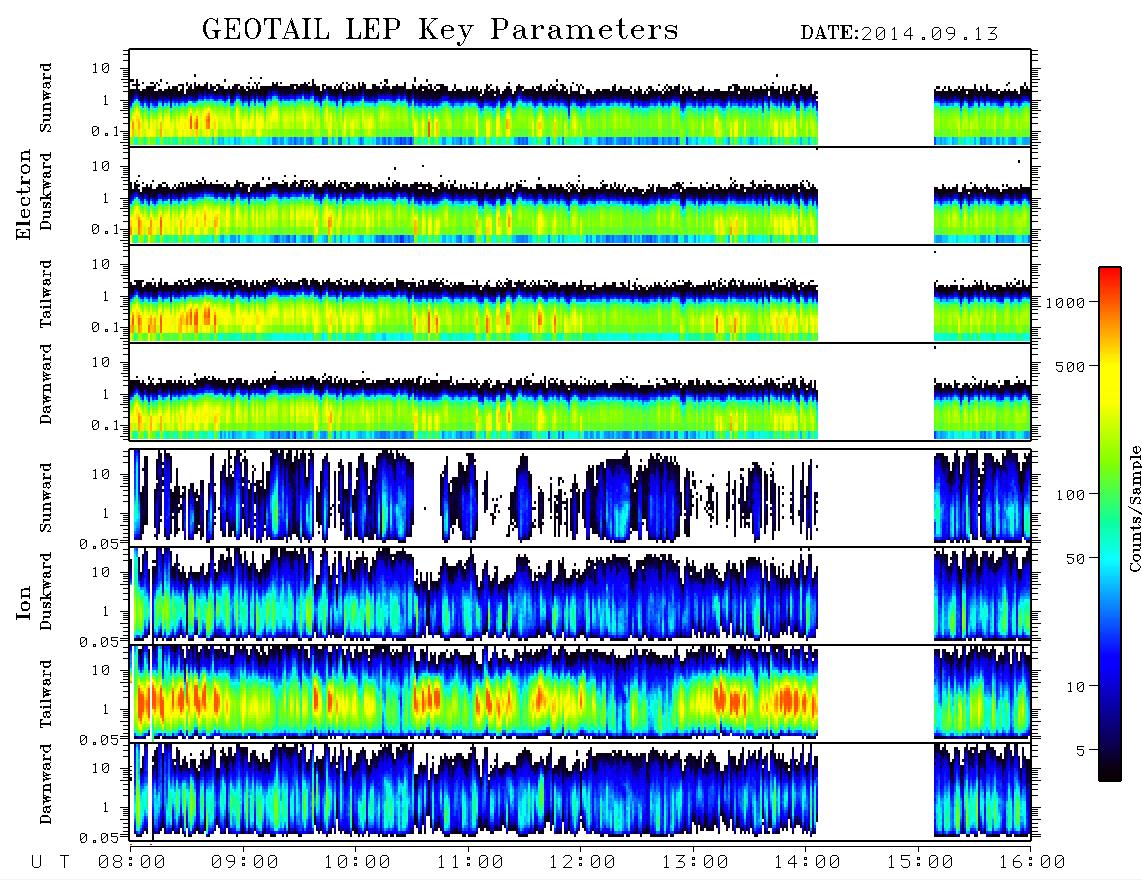Click the 11:00 time axis label
Screen dimensions: 1142x880
pyautogui.click(x=470, y=862)
